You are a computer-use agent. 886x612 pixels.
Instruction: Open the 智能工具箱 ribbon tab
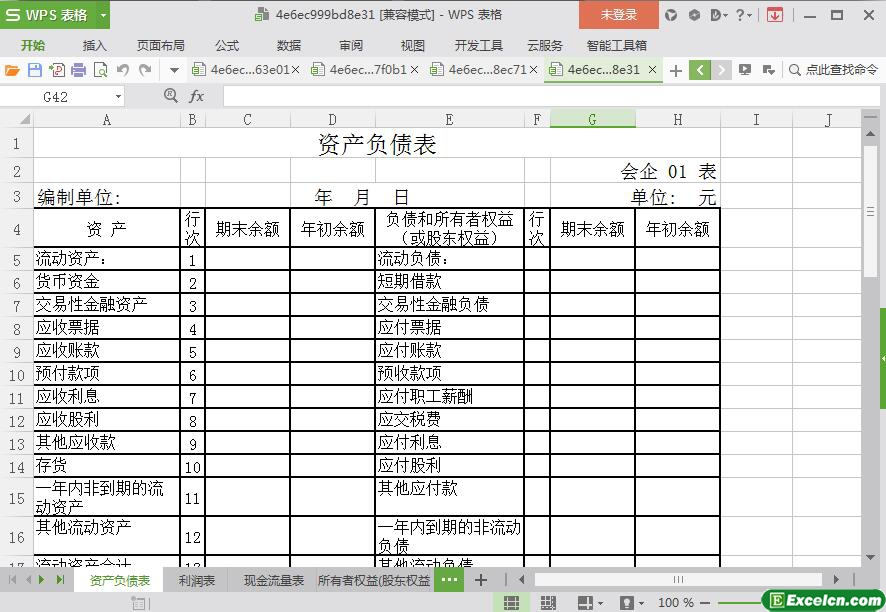(616, 45)
